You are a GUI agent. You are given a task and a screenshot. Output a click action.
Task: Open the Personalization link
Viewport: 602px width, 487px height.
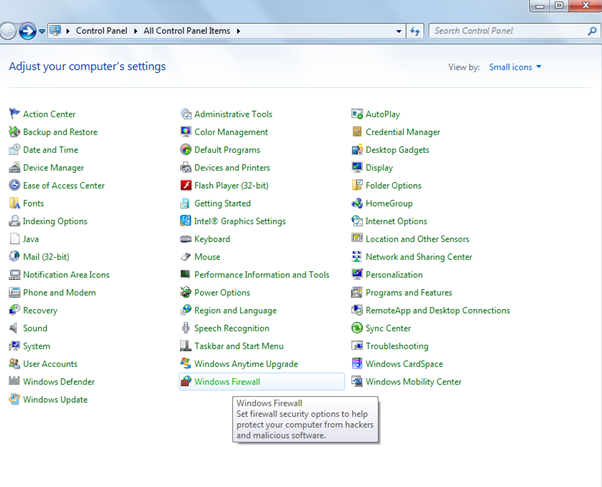[394, 275]
